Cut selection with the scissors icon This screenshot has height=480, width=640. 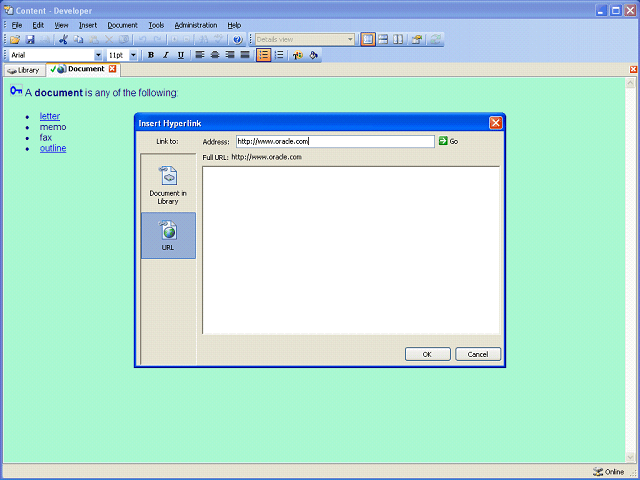63,40
